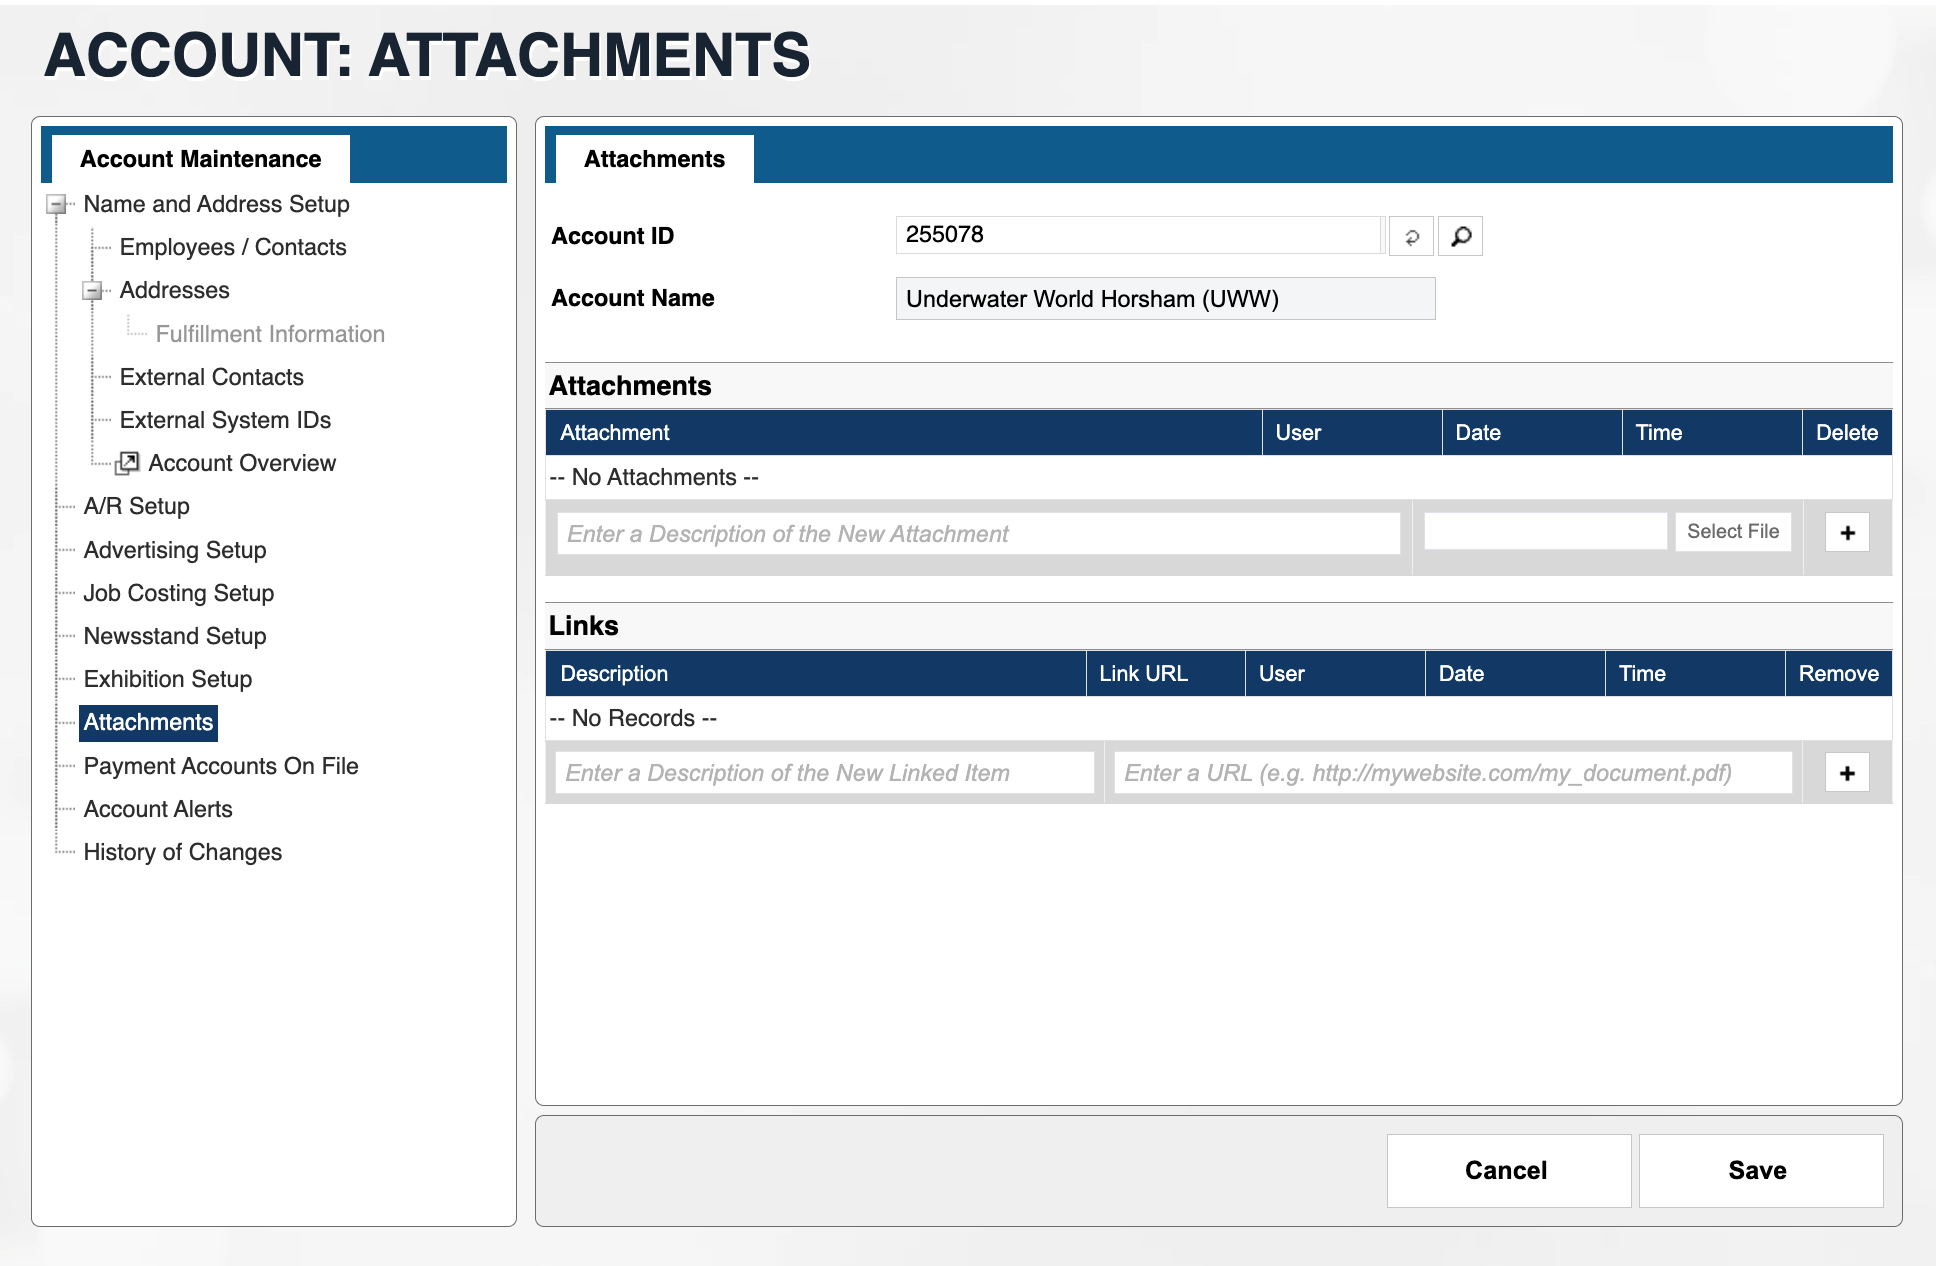The height and width of the screenshot is (1266, 1936).
Task: Collapse the Name and Address Setup node
Action: 57,205
